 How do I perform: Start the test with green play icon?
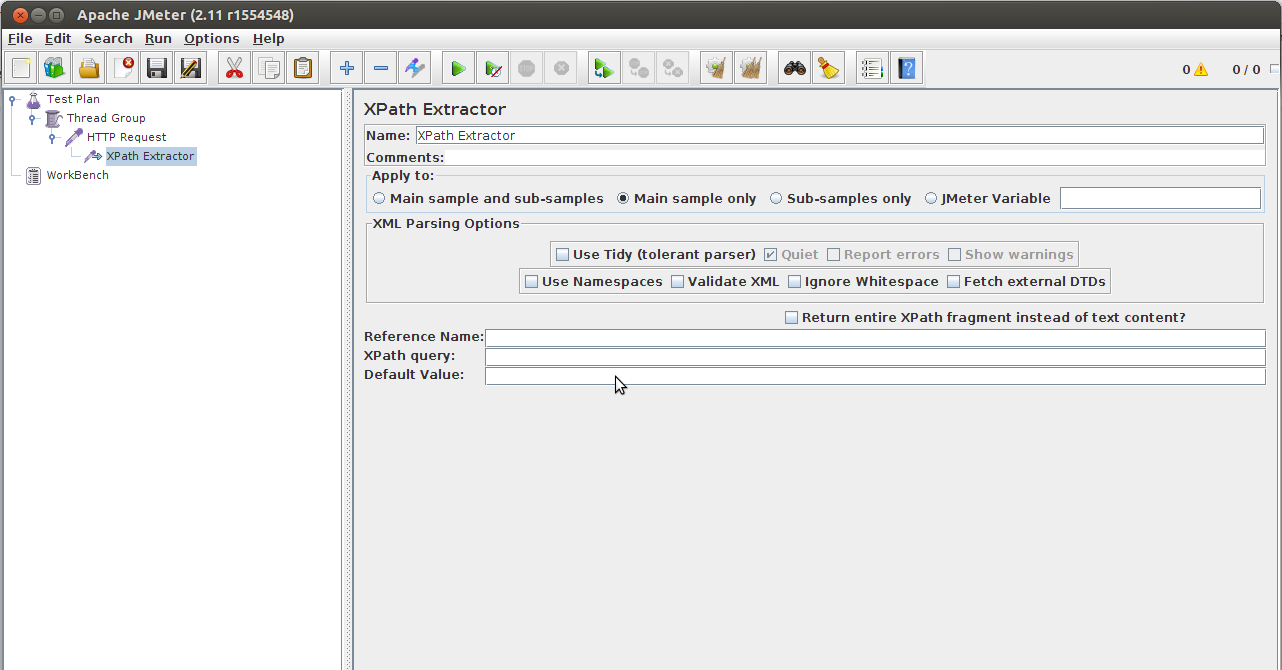click(x=458, y=69)
